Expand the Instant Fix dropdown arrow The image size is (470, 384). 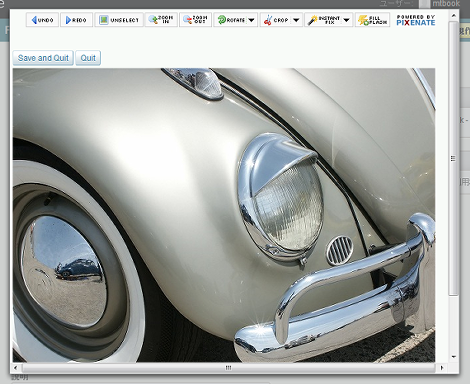(347, 20)
